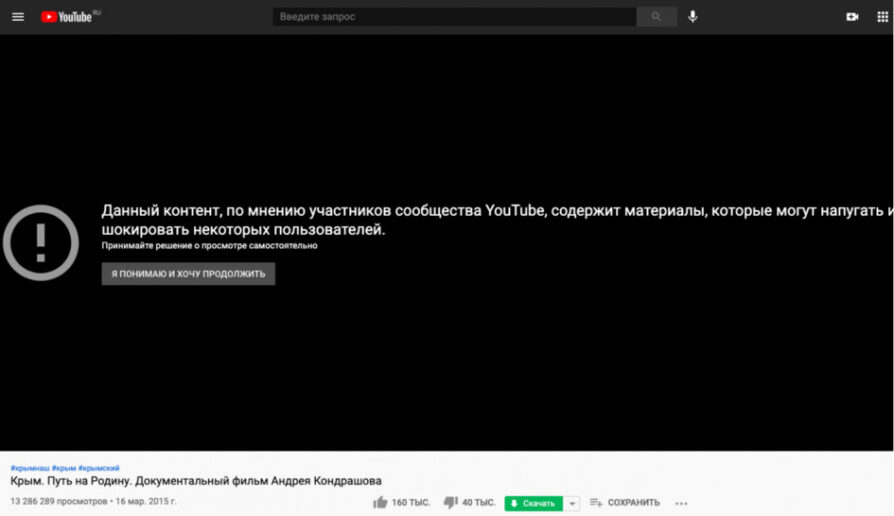Open the #крымский hashtag link
This screenshot has height=516, width=894.
pyautogui.click(x=99, y=468)
